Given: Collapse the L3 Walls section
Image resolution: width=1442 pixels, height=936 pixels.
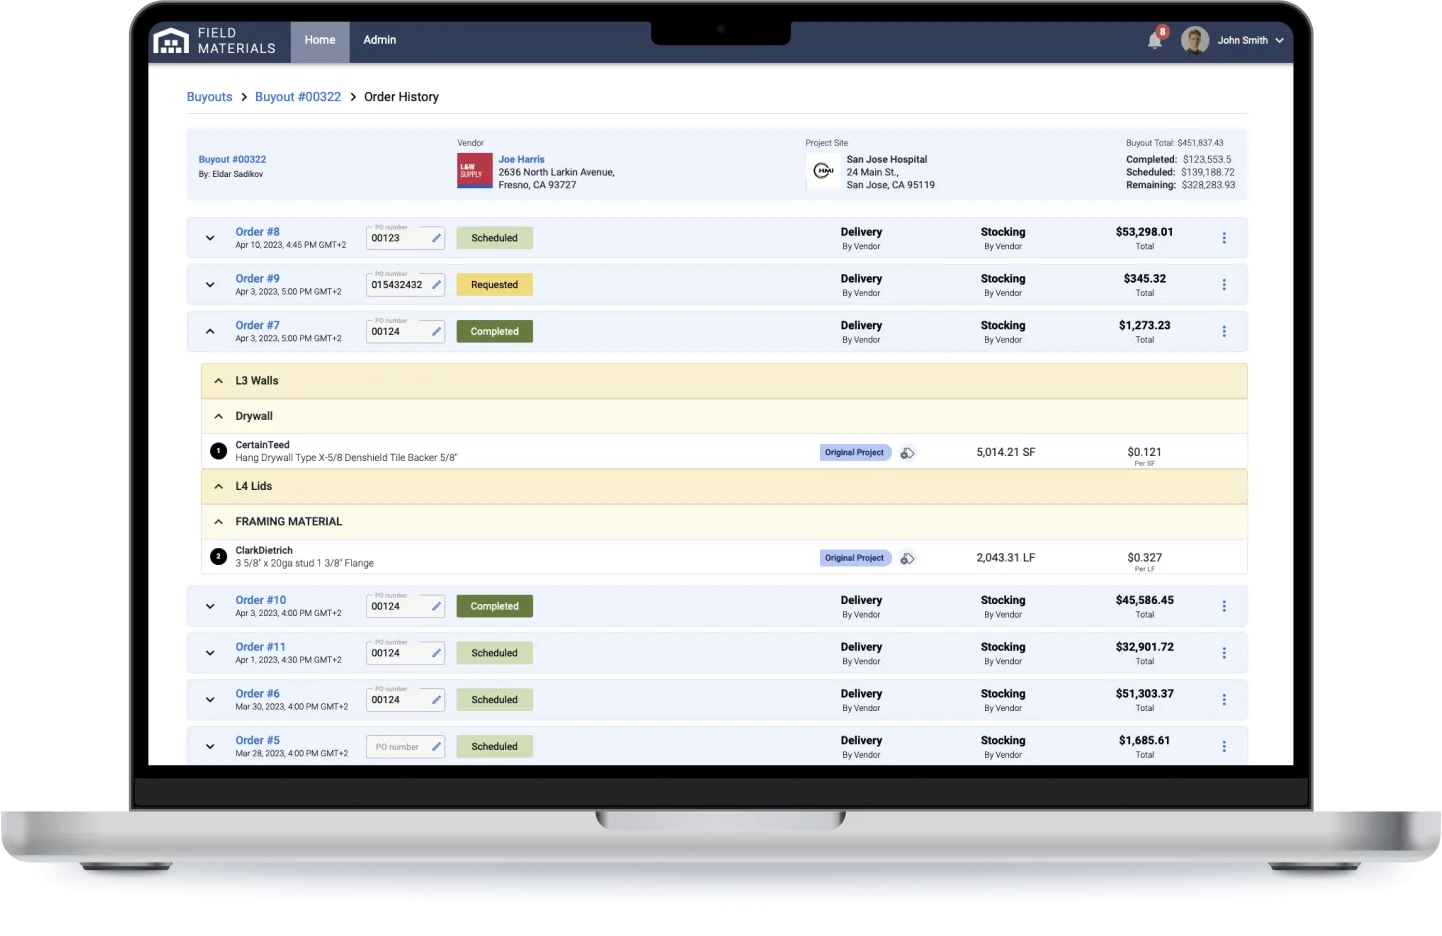Looking at the screenshot, I should pyautogui.click(x=218, y=380).
